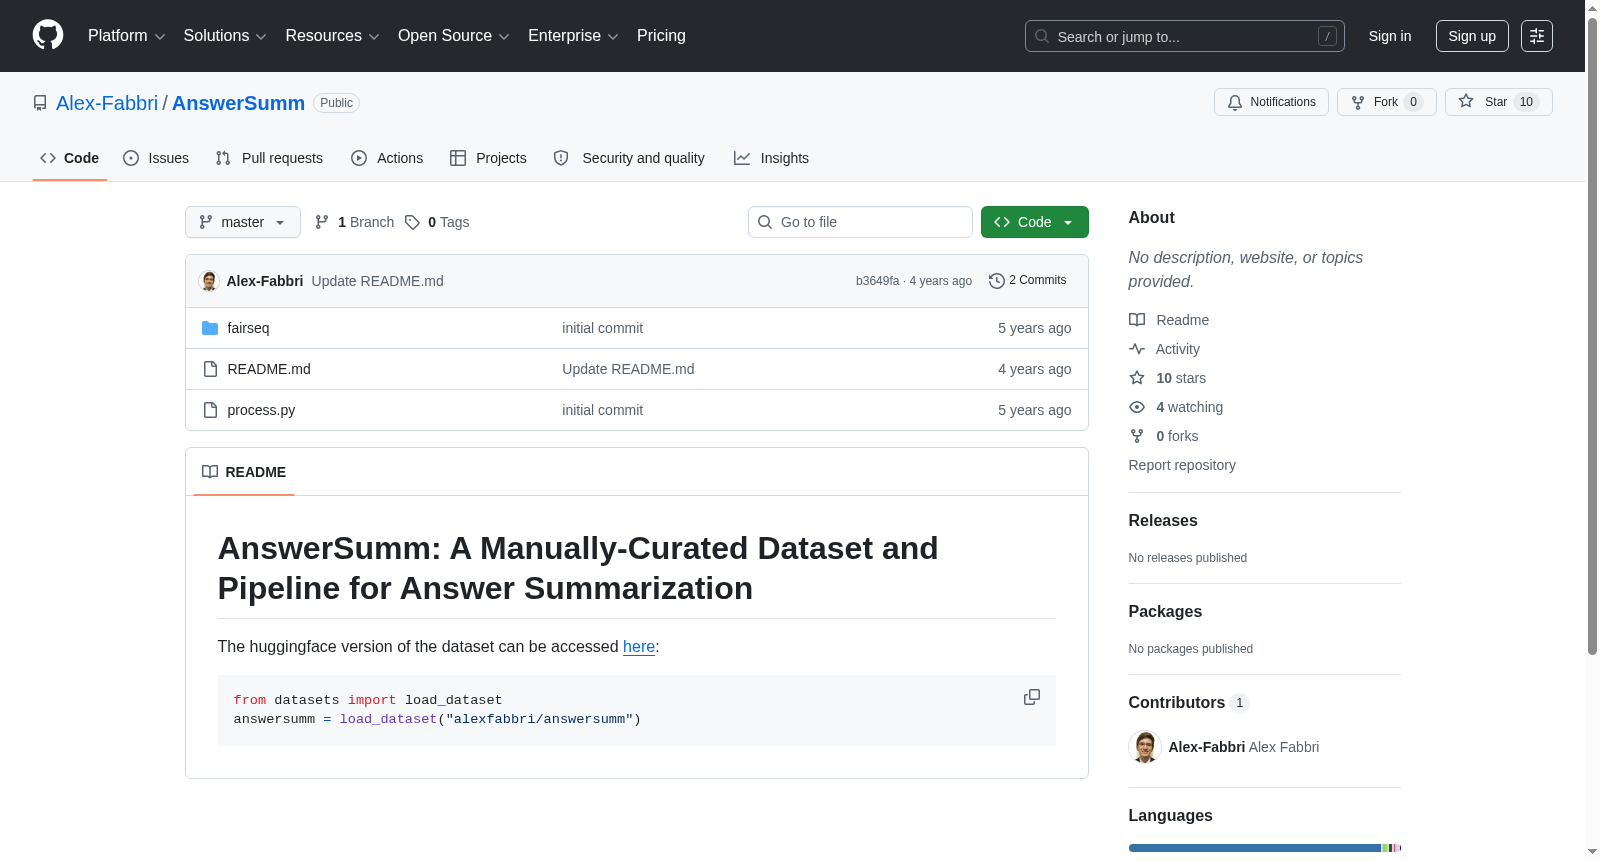This screenshot has width=1600, height=861.
Task: View the 0 Tags list
Action: tap(438, 222)
